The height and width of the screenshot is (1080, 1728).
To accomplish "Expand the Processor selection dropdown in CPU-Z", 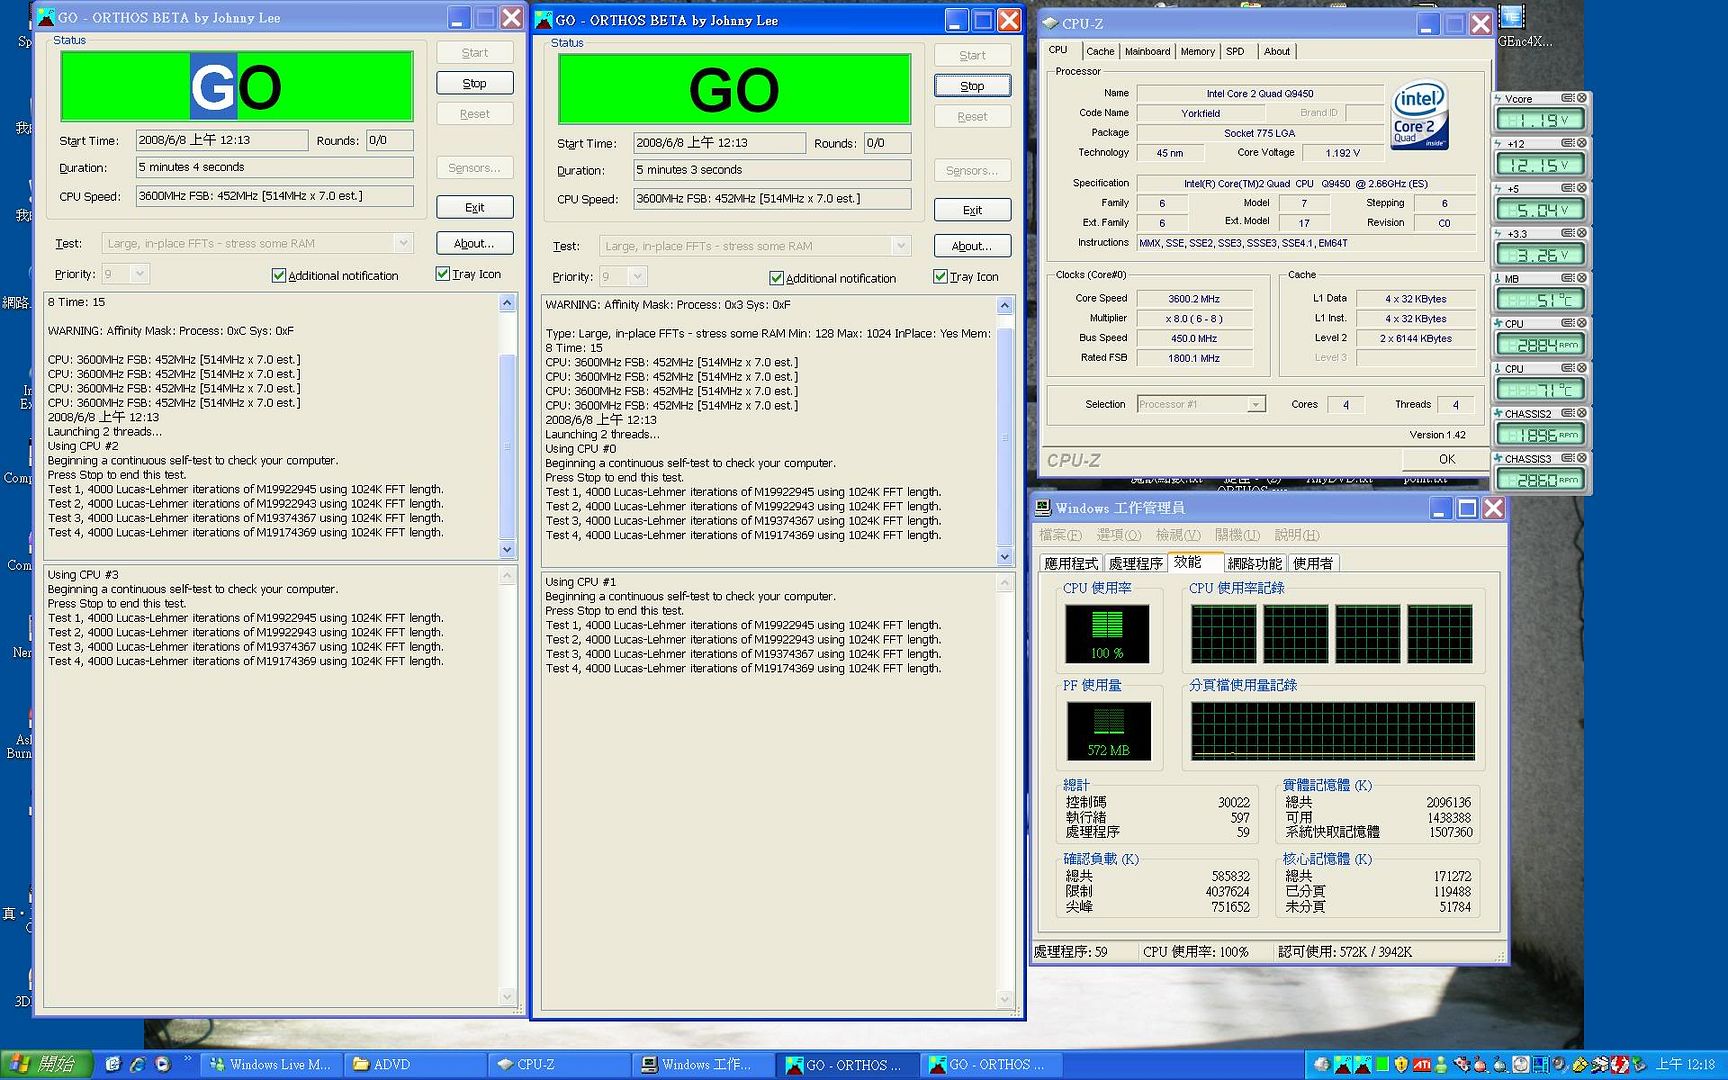I will (x=1255, y=404).
